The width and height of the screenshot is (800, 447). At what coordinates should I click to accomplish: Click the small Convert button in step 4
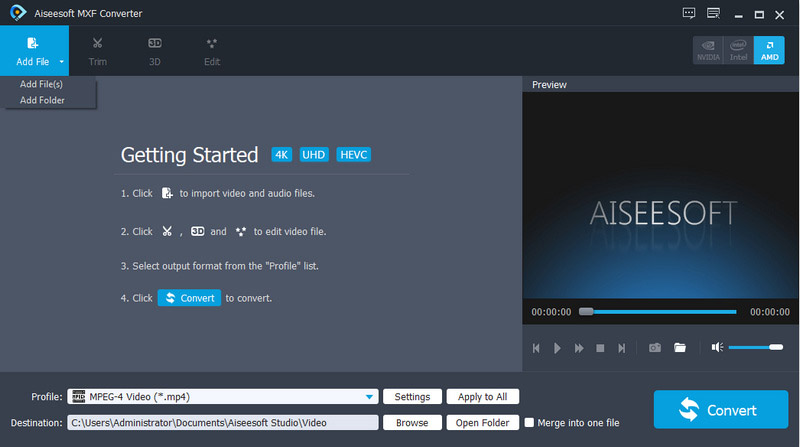tap(189, 298)
